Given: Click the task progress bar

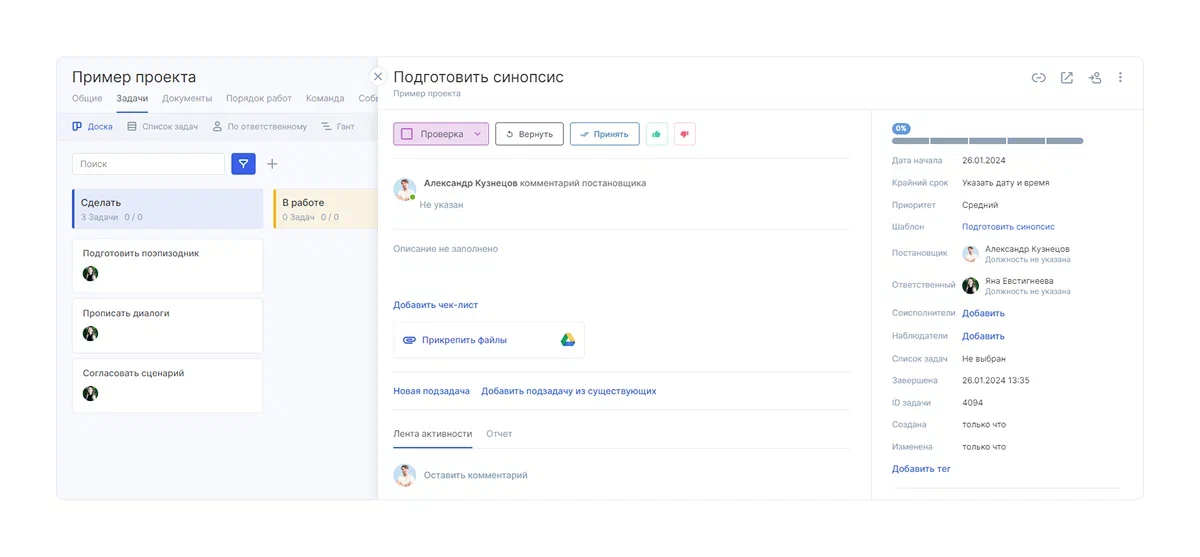Looking at the screenshot, I should click(x=987, y=141).
